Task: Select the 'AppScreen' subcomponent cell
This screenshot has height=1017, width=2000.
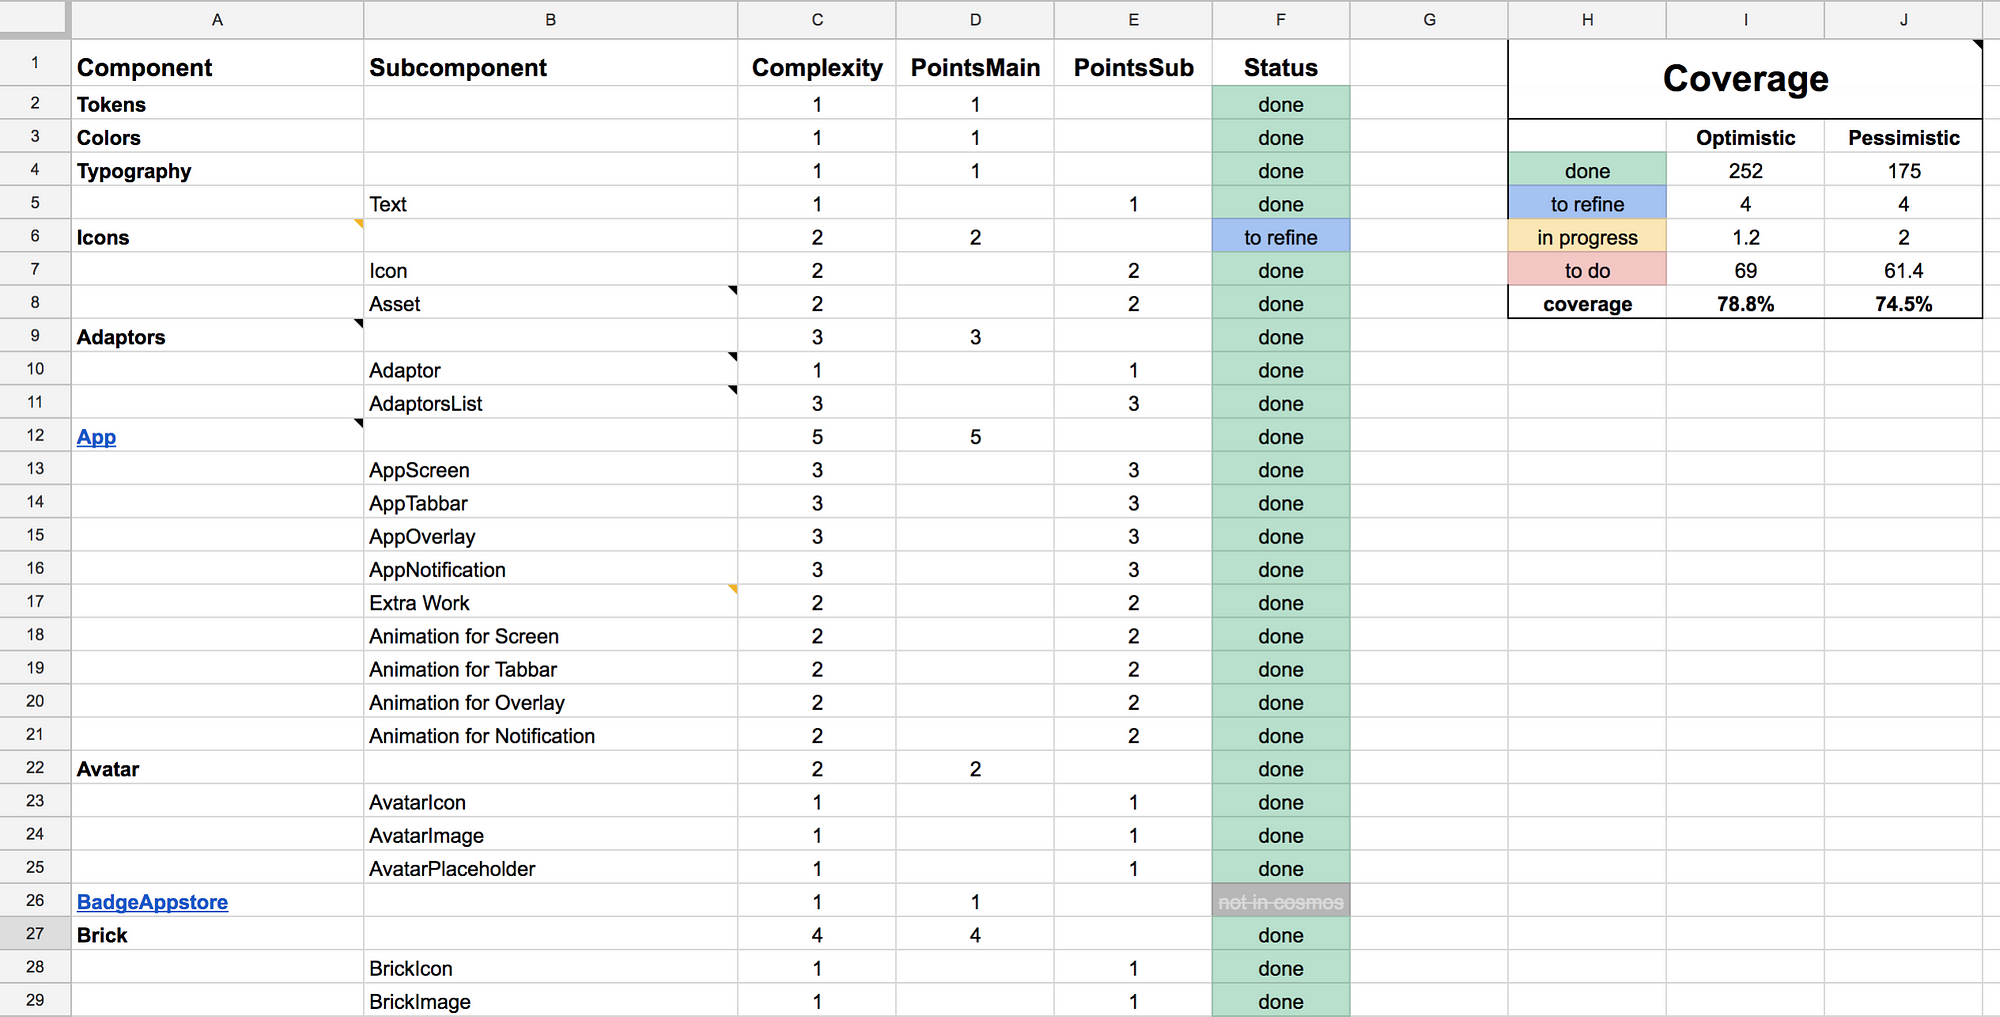Action: click(x=551, y=469)
